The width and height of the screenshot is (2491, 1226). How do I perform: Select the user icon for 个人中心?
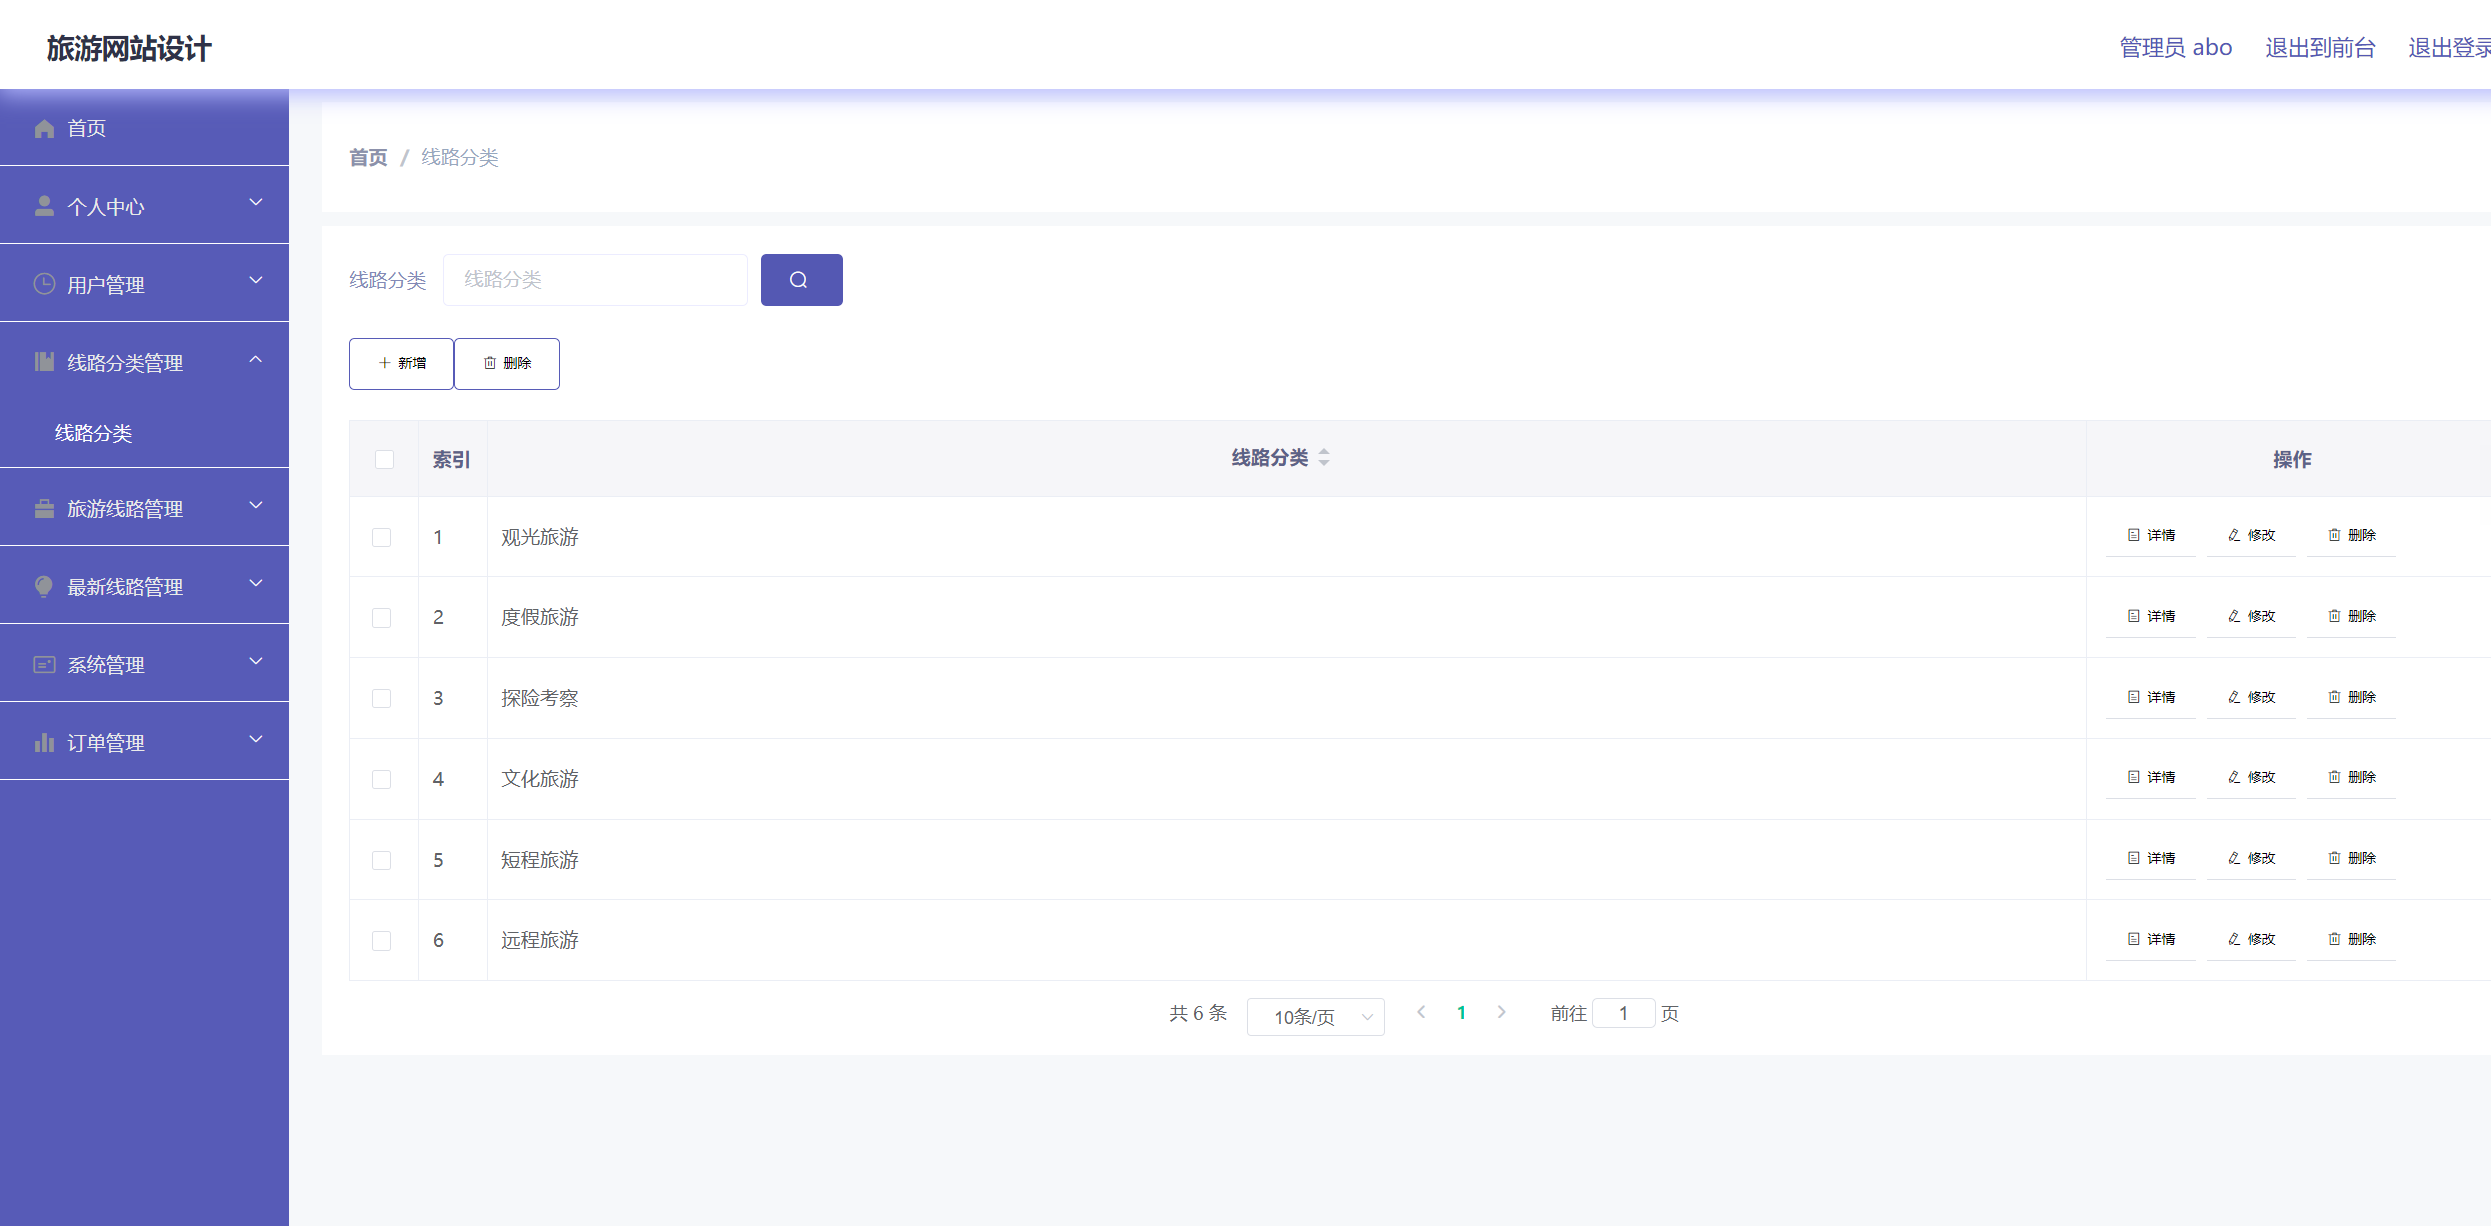pyautogui.click(x=43, y=205)
